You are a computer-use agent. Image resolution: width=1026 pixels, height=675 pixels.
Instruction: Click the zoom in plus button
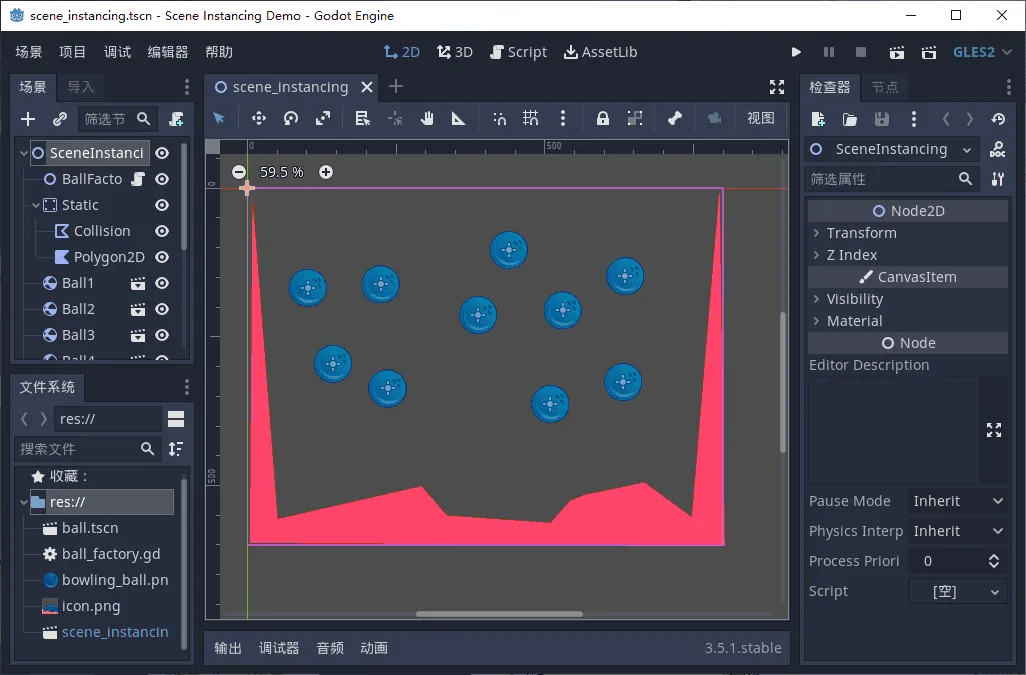click(326, 172)
